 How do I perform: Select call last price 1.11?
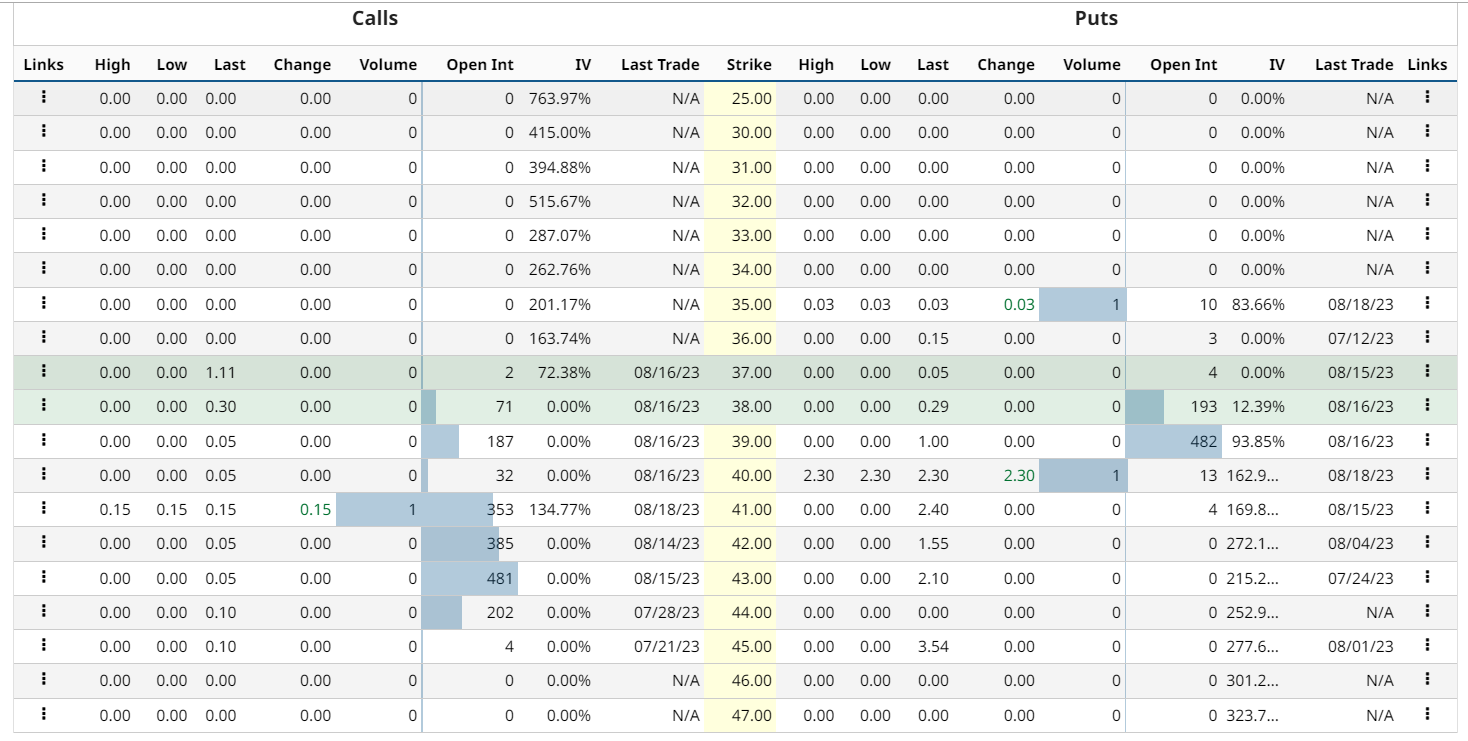tap(221, 372)
